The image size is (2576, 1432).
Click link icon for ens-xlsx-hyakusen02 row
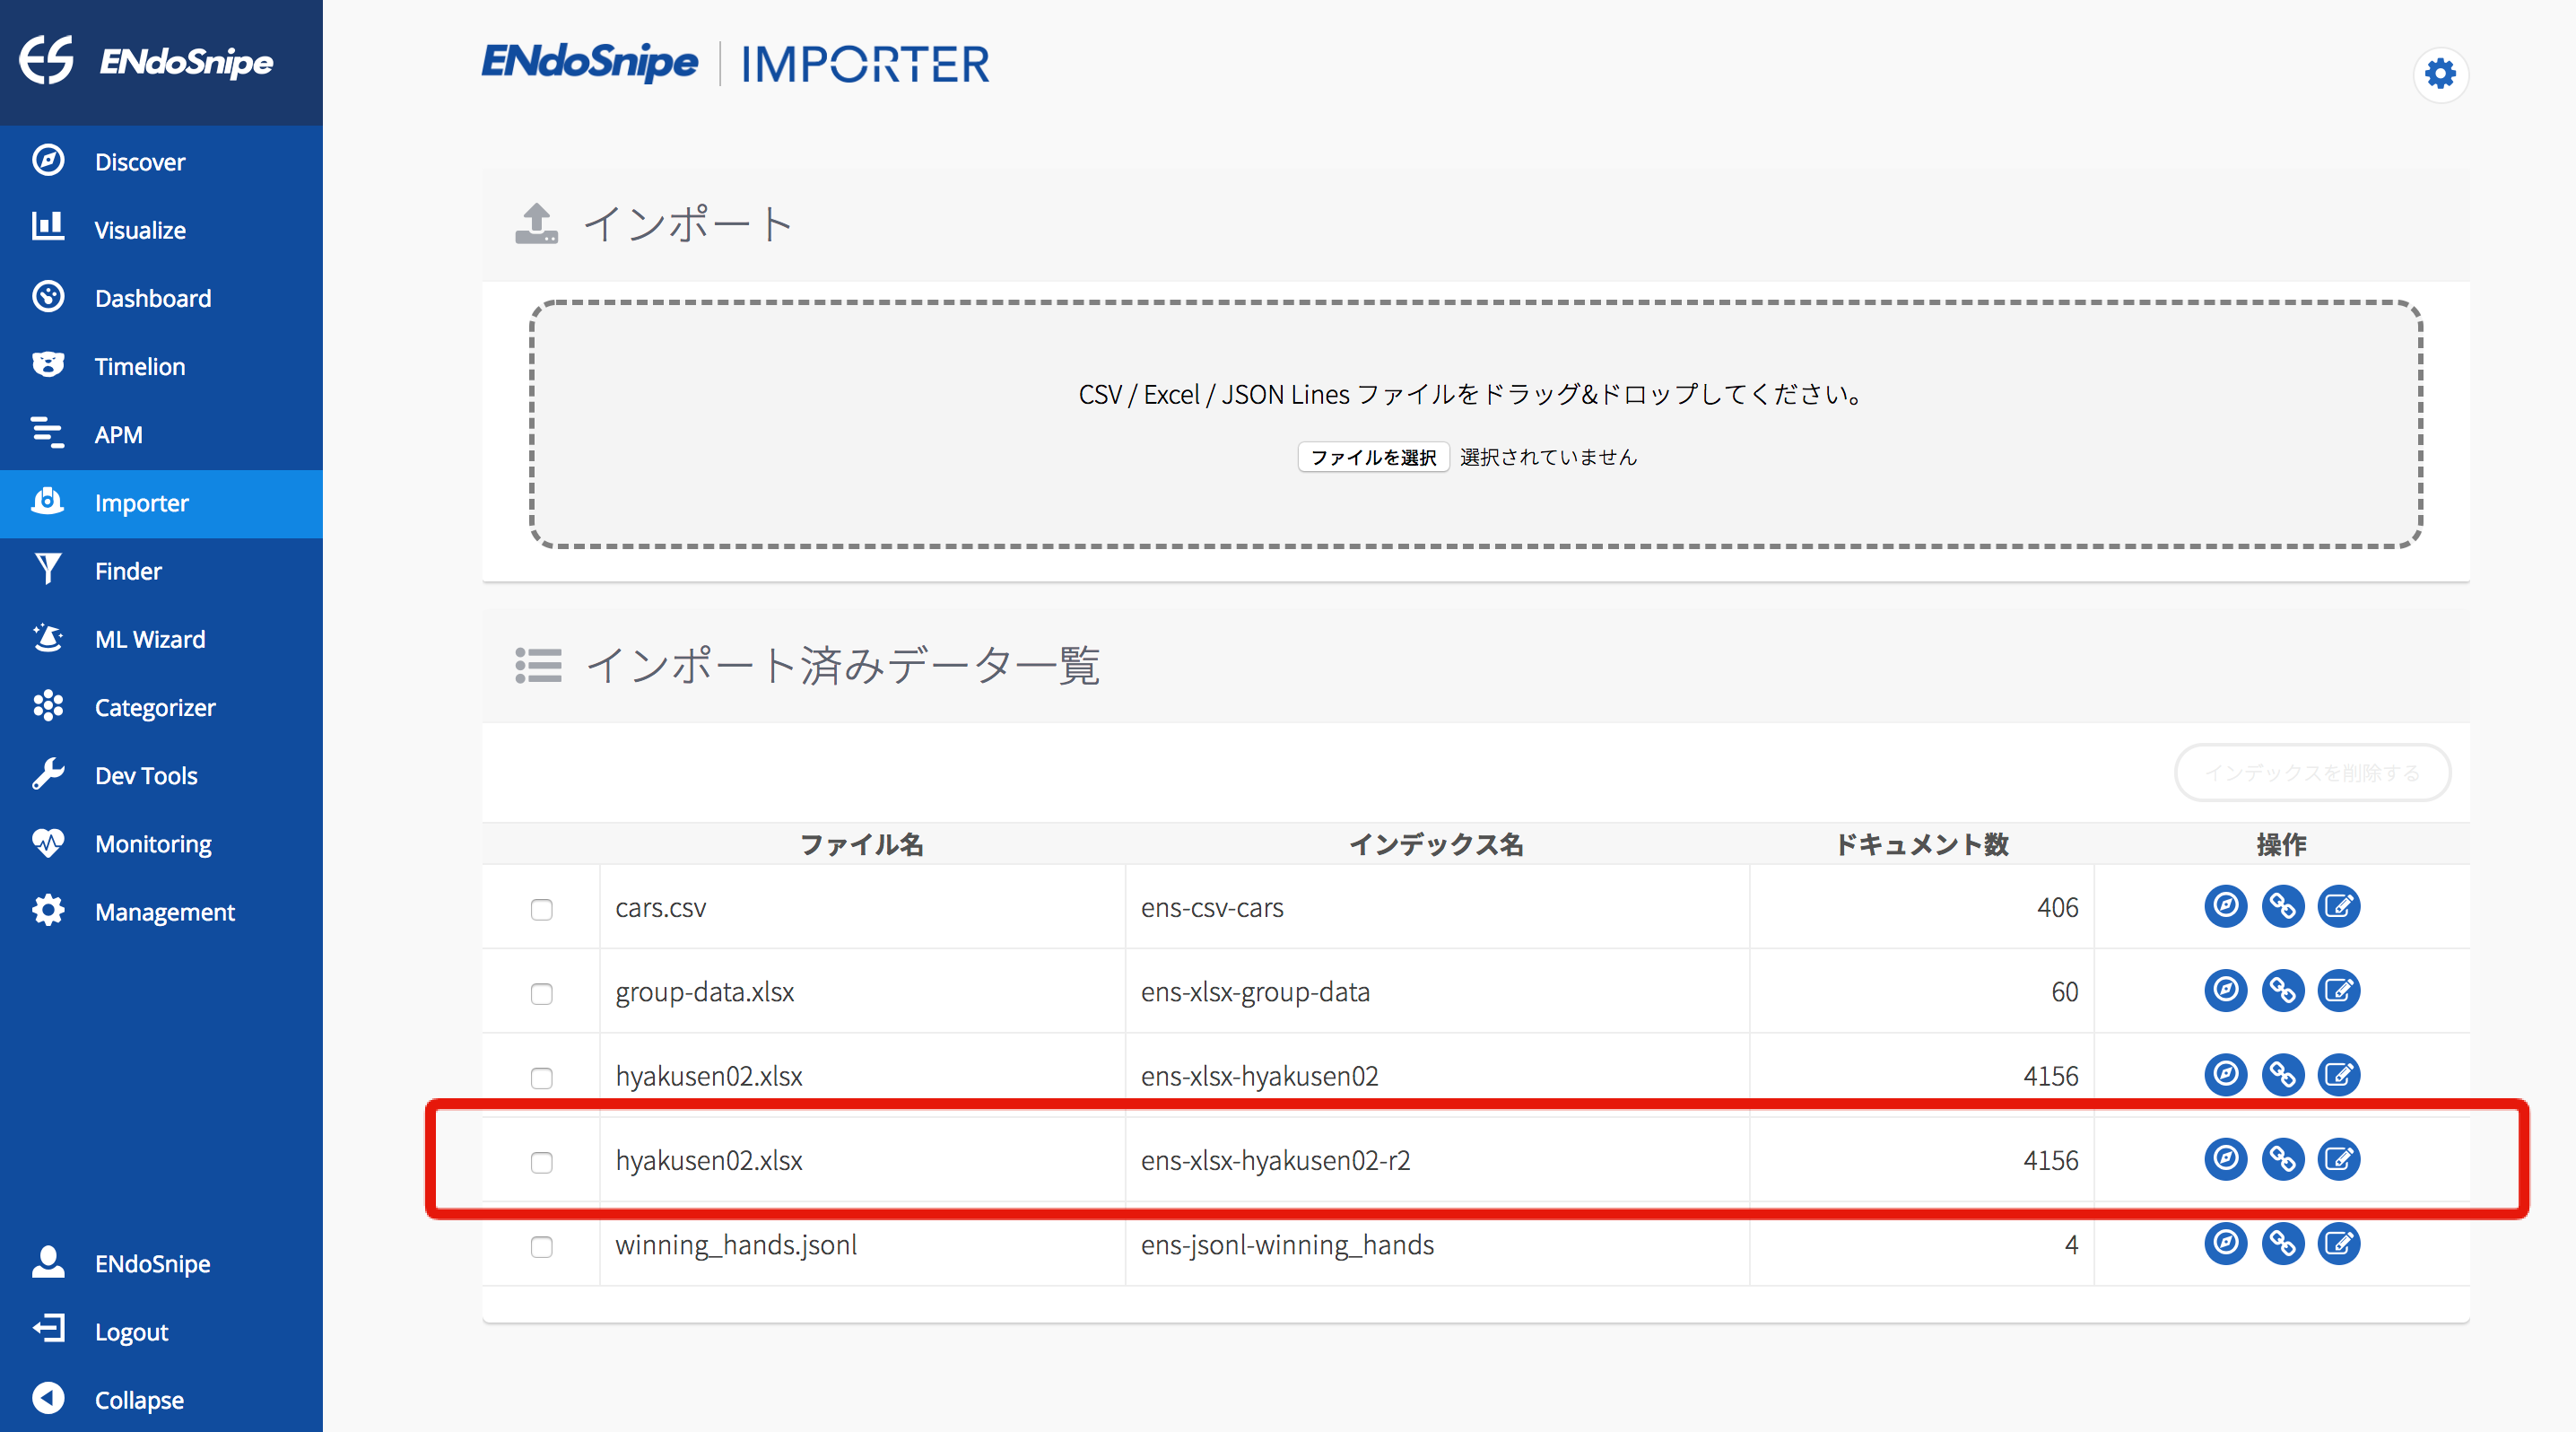[x=2282, y=1074]
